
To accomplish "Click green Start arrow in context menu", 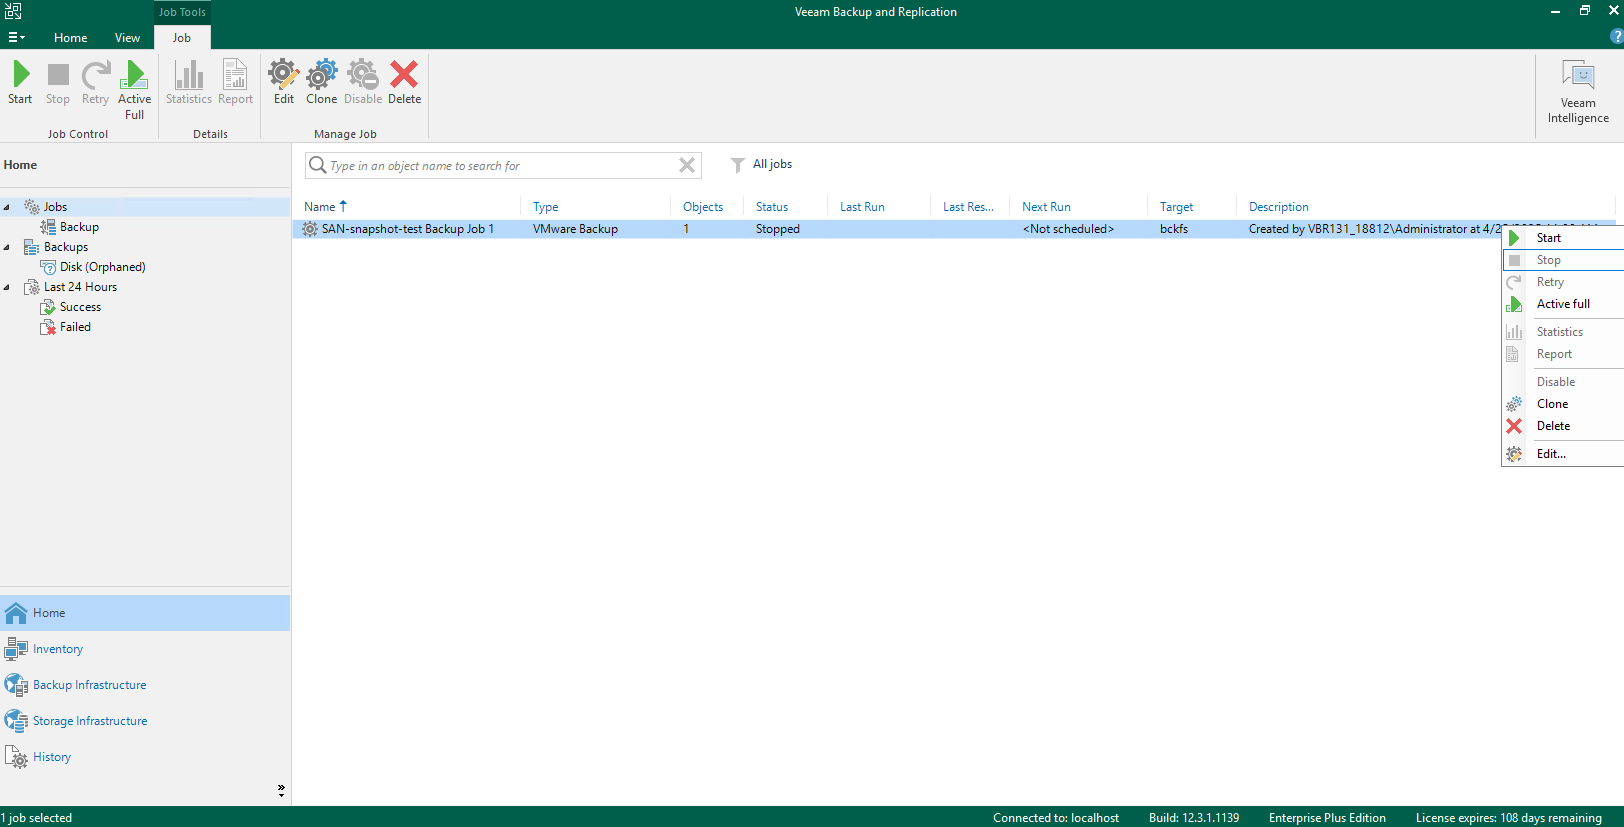I will (1514, 238).
